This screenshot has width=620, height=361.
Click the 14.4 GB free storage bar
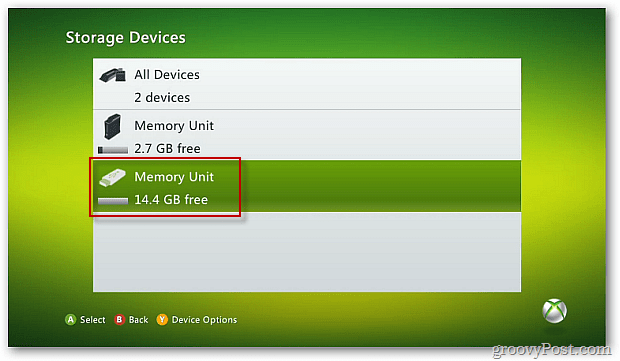tap(113, 201)
